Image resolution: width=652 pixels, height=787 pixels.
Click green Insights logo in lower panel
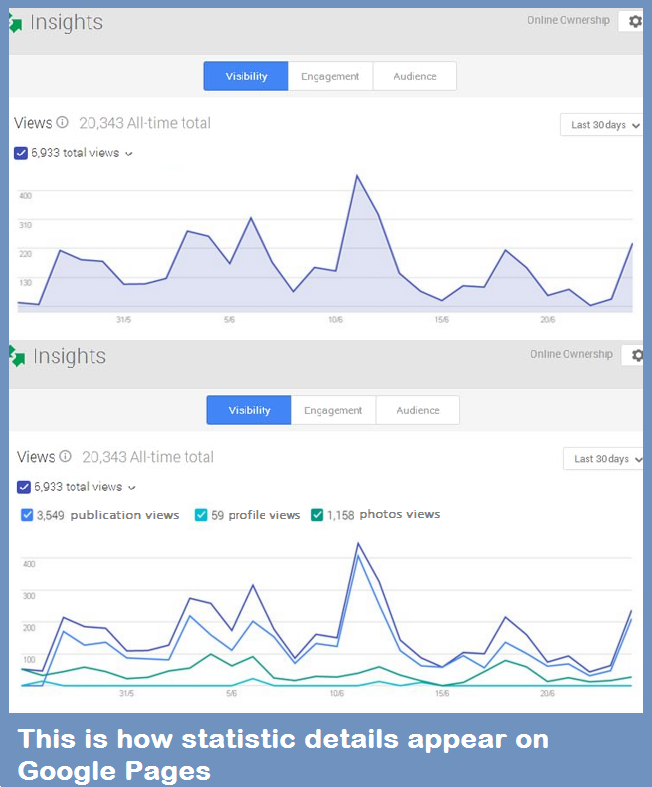(17, 357)
